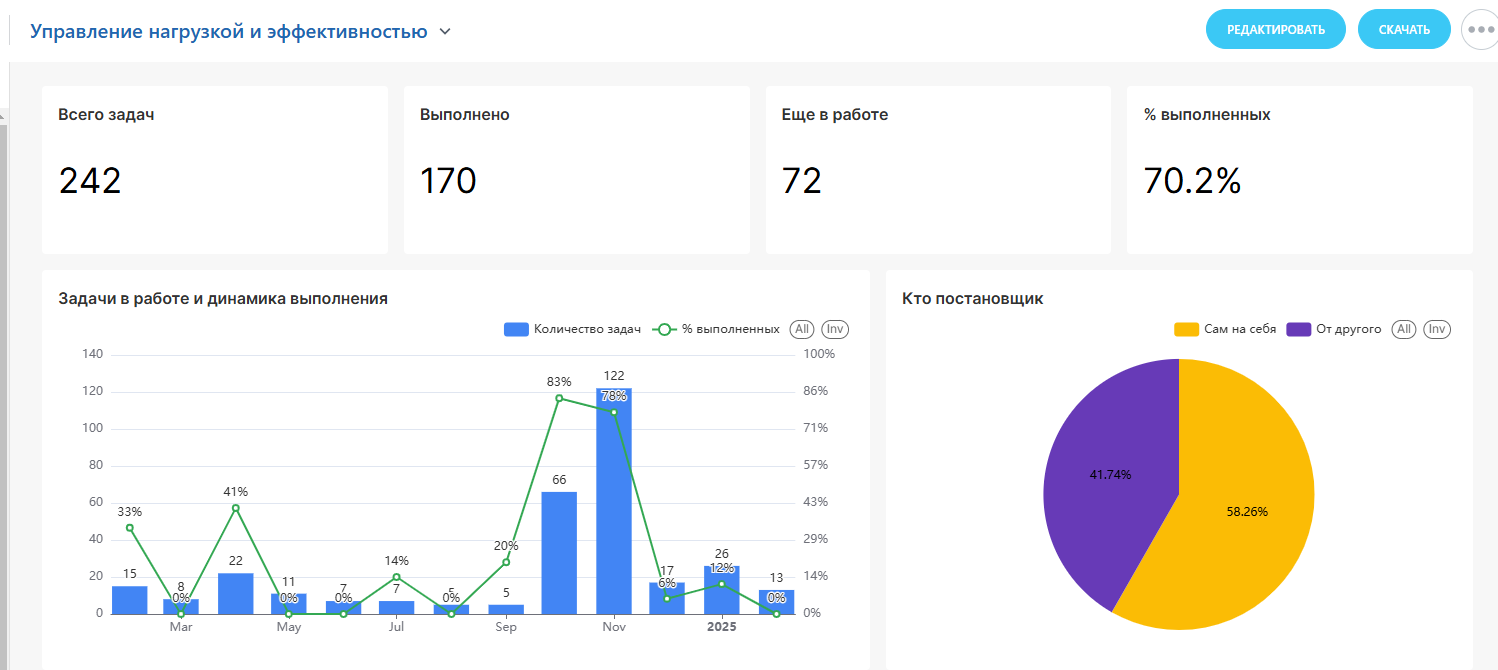Toggle the Количество задач legend series
Image resolution: width=1498 pixels, height=670 pixels.
click(x=573, y=329)
